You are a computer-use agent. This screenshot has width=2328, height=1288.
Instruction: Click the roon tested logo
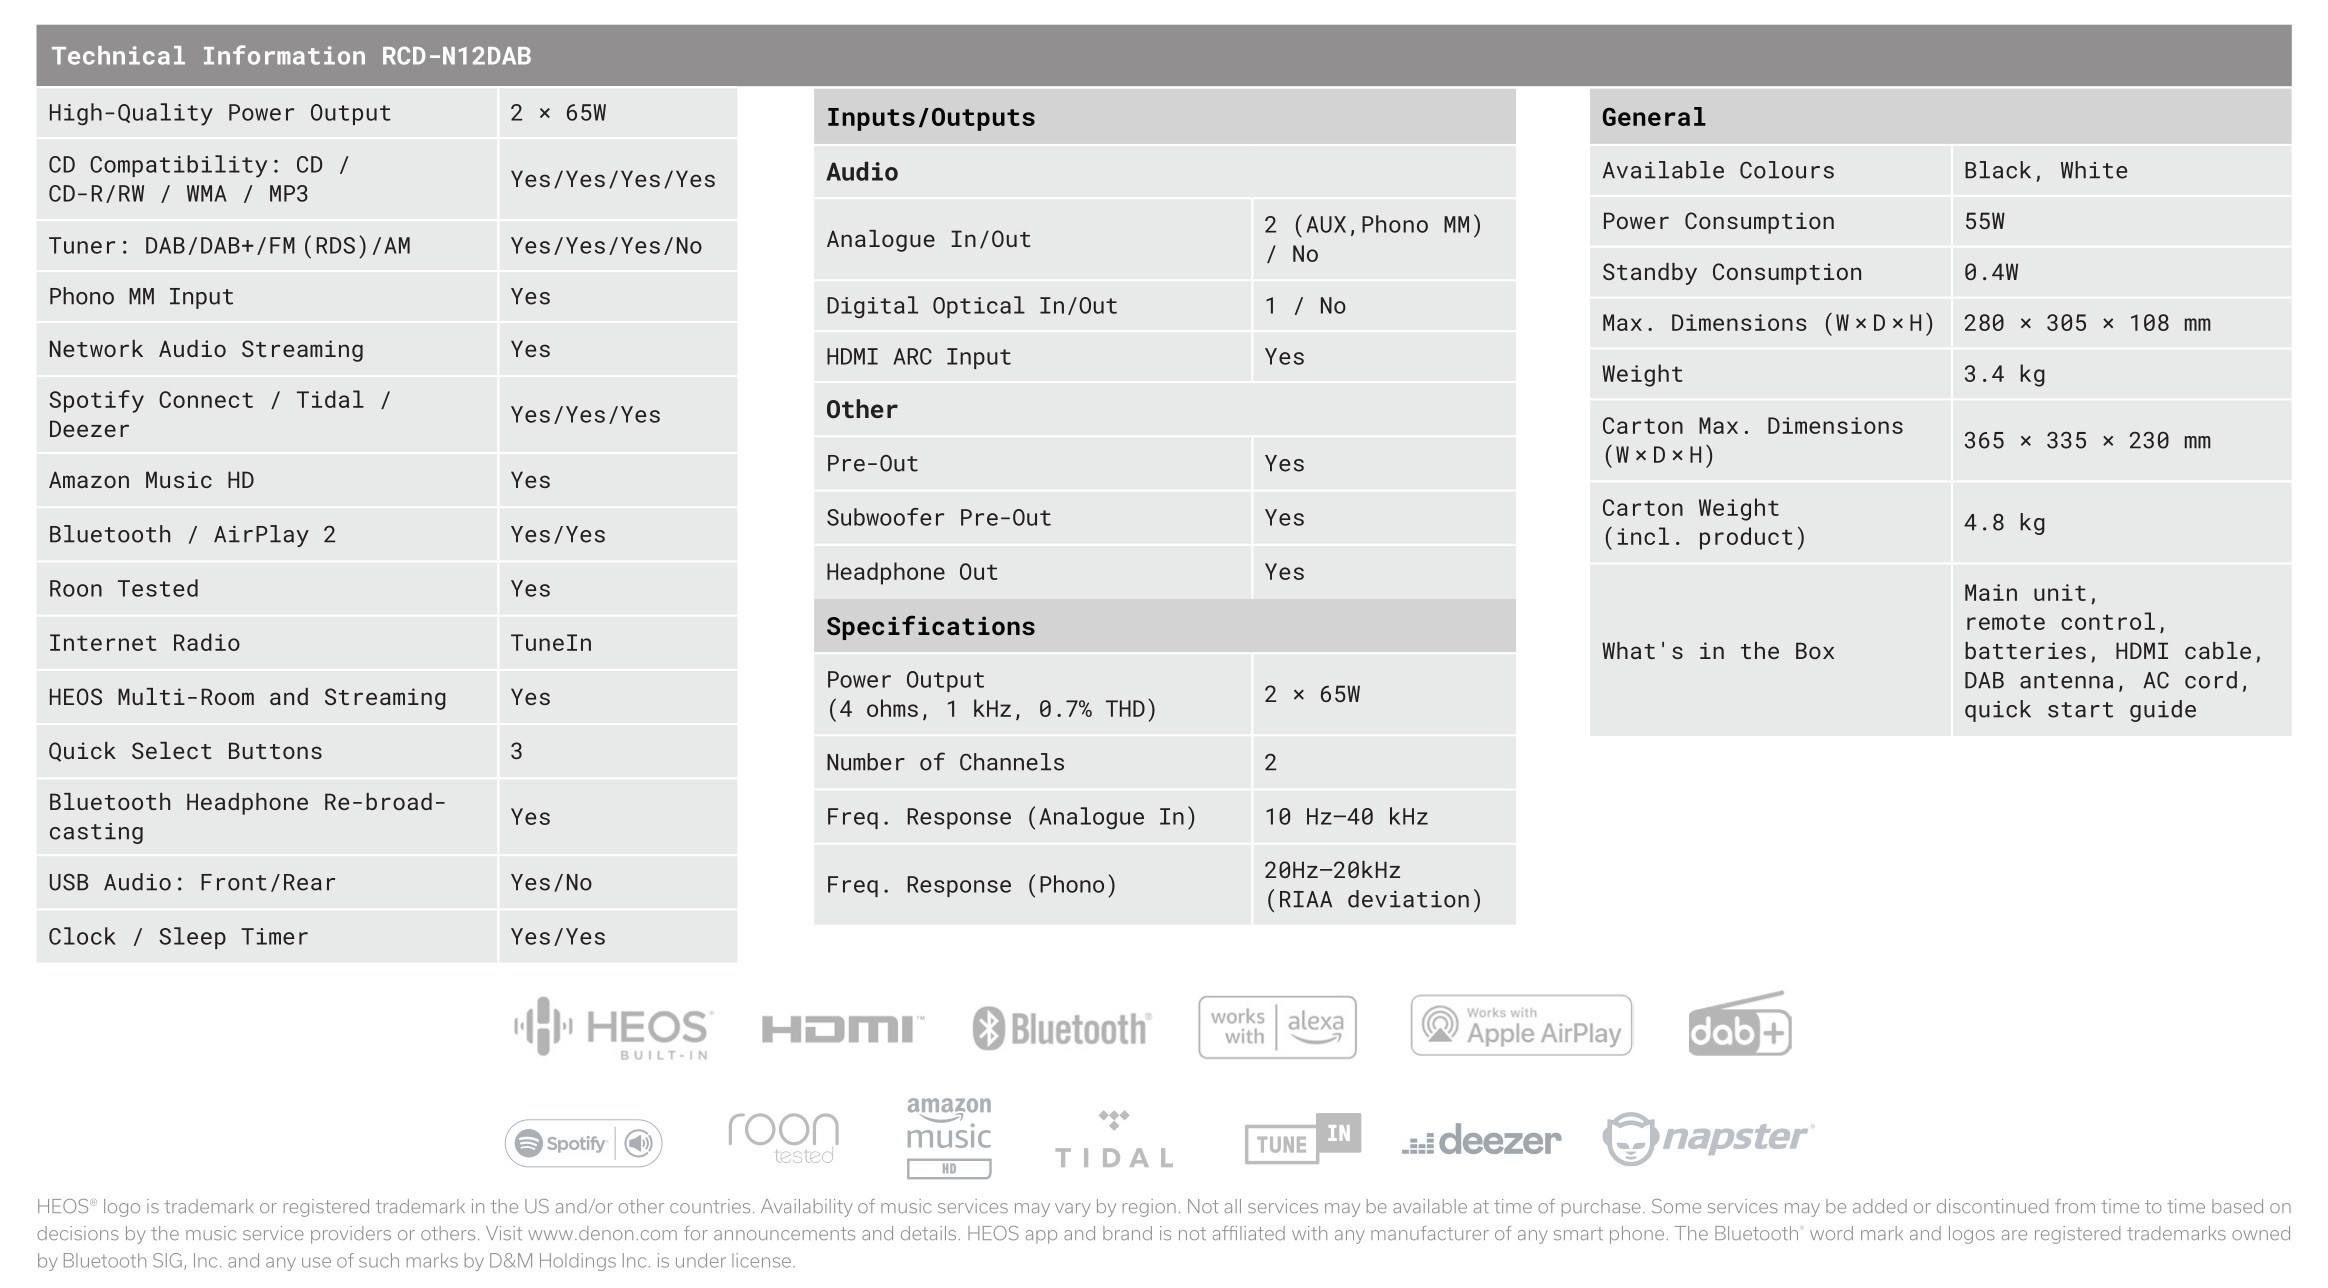[x=783, y=1138]
